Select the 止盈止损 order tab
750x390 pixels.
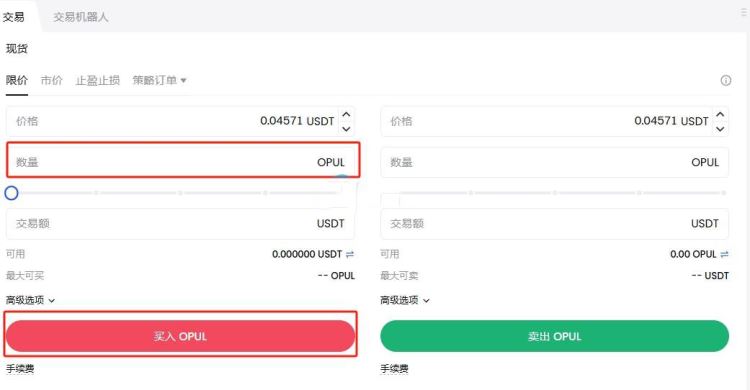pyautogui.click(x=98, y=80)
